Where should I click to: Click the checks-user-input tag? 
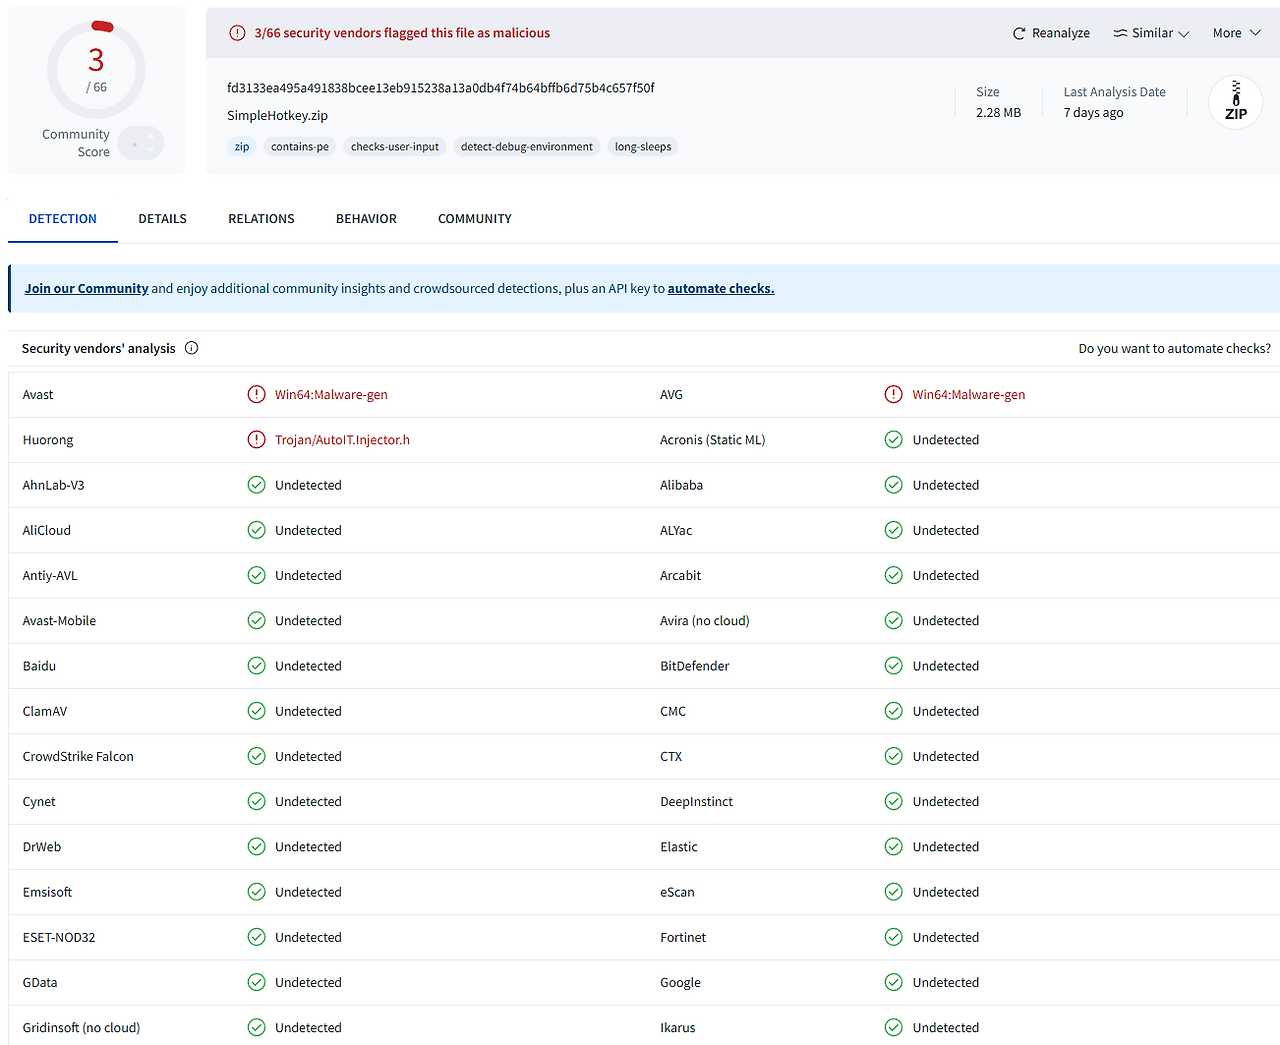tap(395, 147)
